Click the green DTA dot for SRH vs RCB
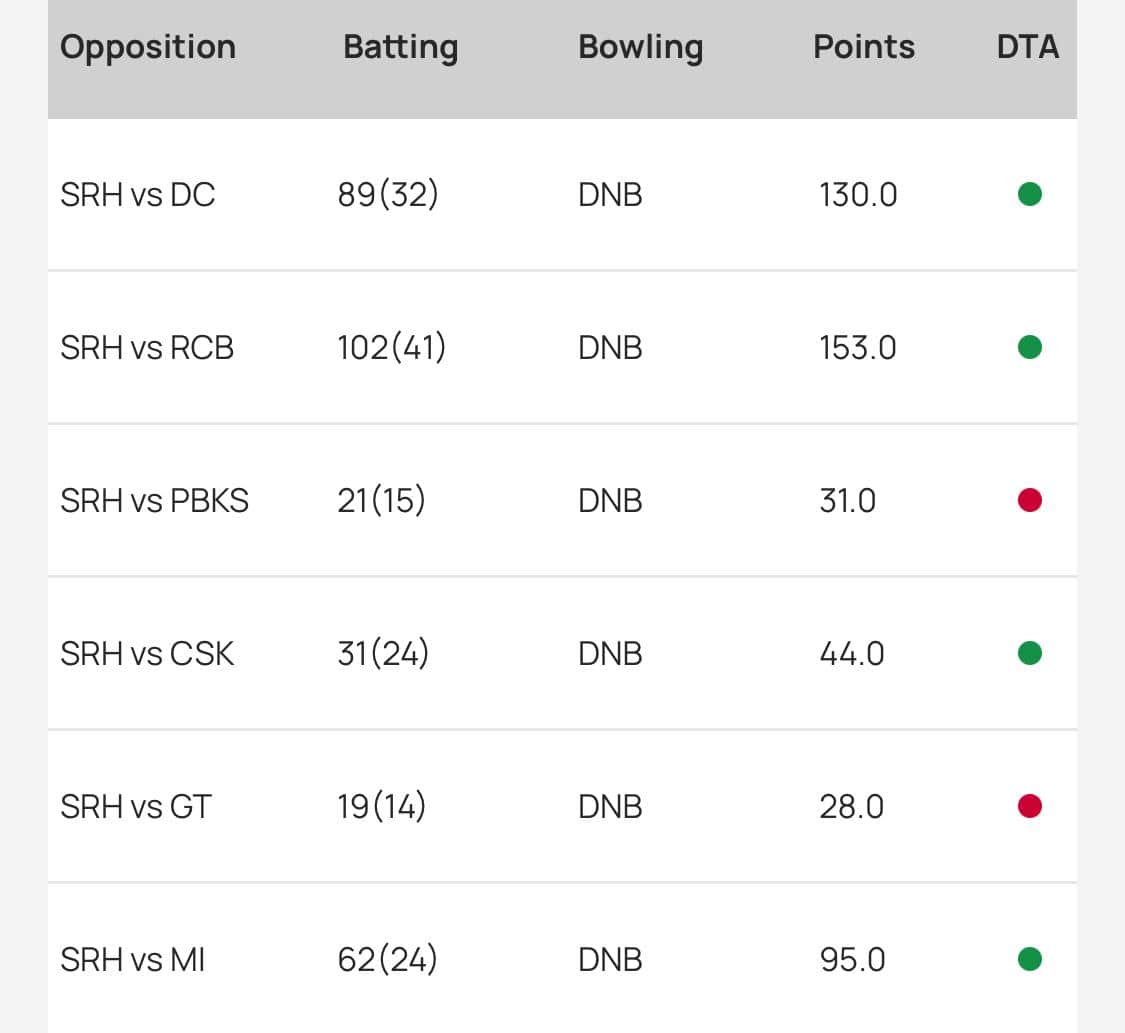This screenshot has width=1125, height=1033. [1029, 347]
